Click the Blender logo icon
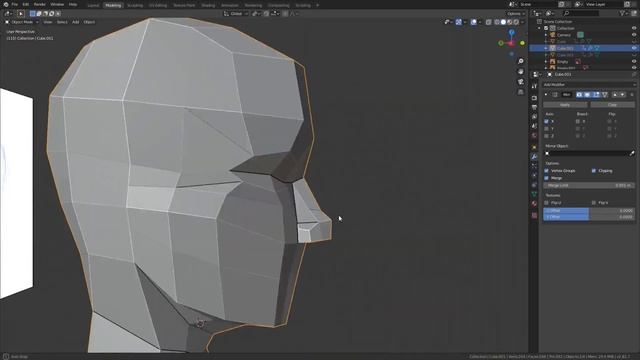 point(6,4)
